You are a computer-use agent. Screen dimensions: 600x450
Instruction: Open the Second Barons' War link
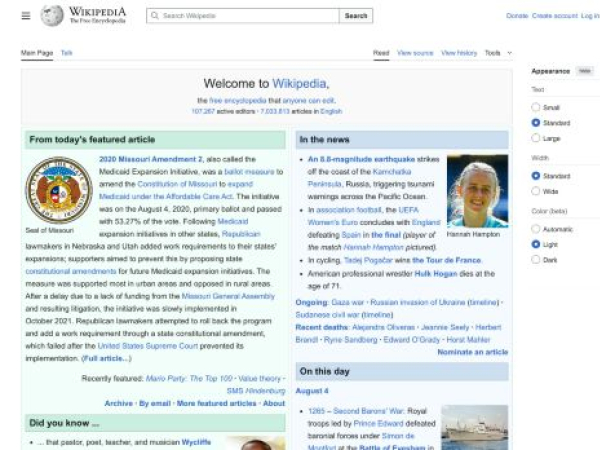[x=368, y=411]
